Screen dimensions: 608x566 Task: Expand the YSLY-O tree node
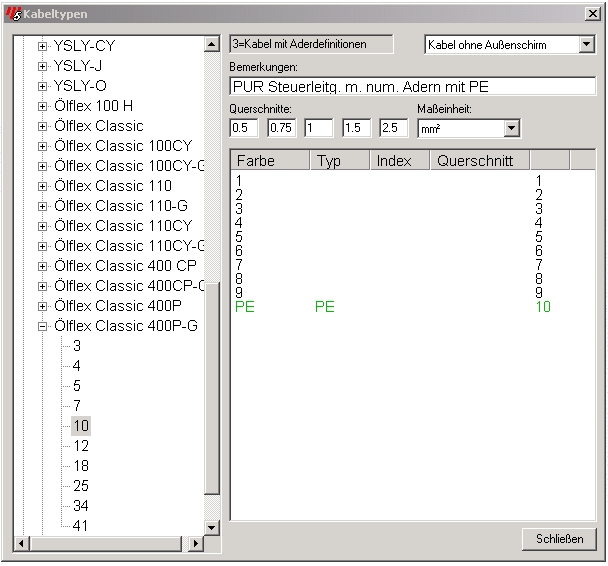pyautogui.click(x=42, y=86)
